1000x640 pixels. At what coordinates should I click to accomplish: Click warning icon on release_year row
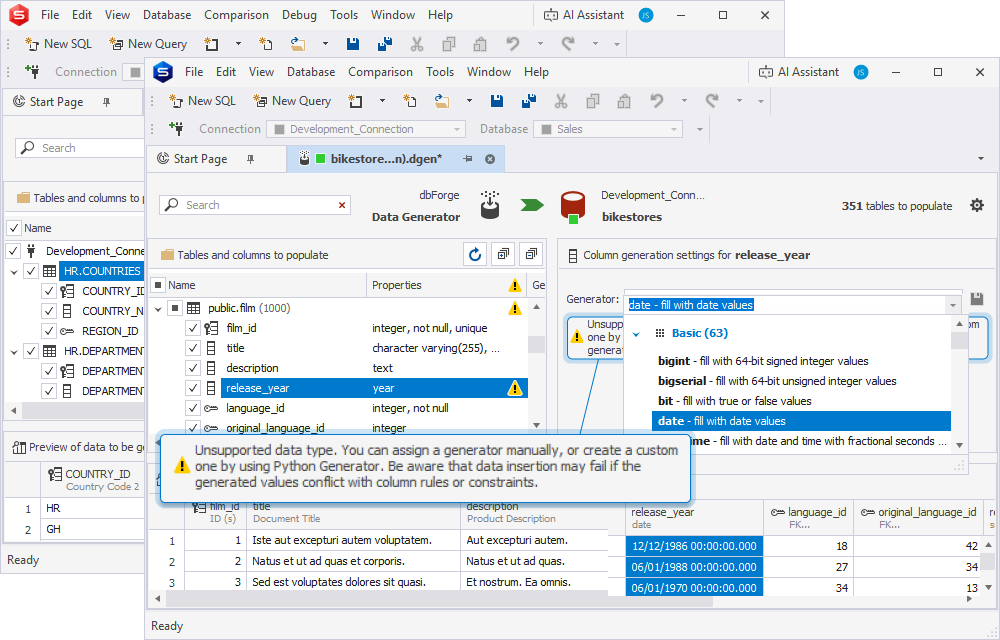pyautogui.click(x=515, y=388)
